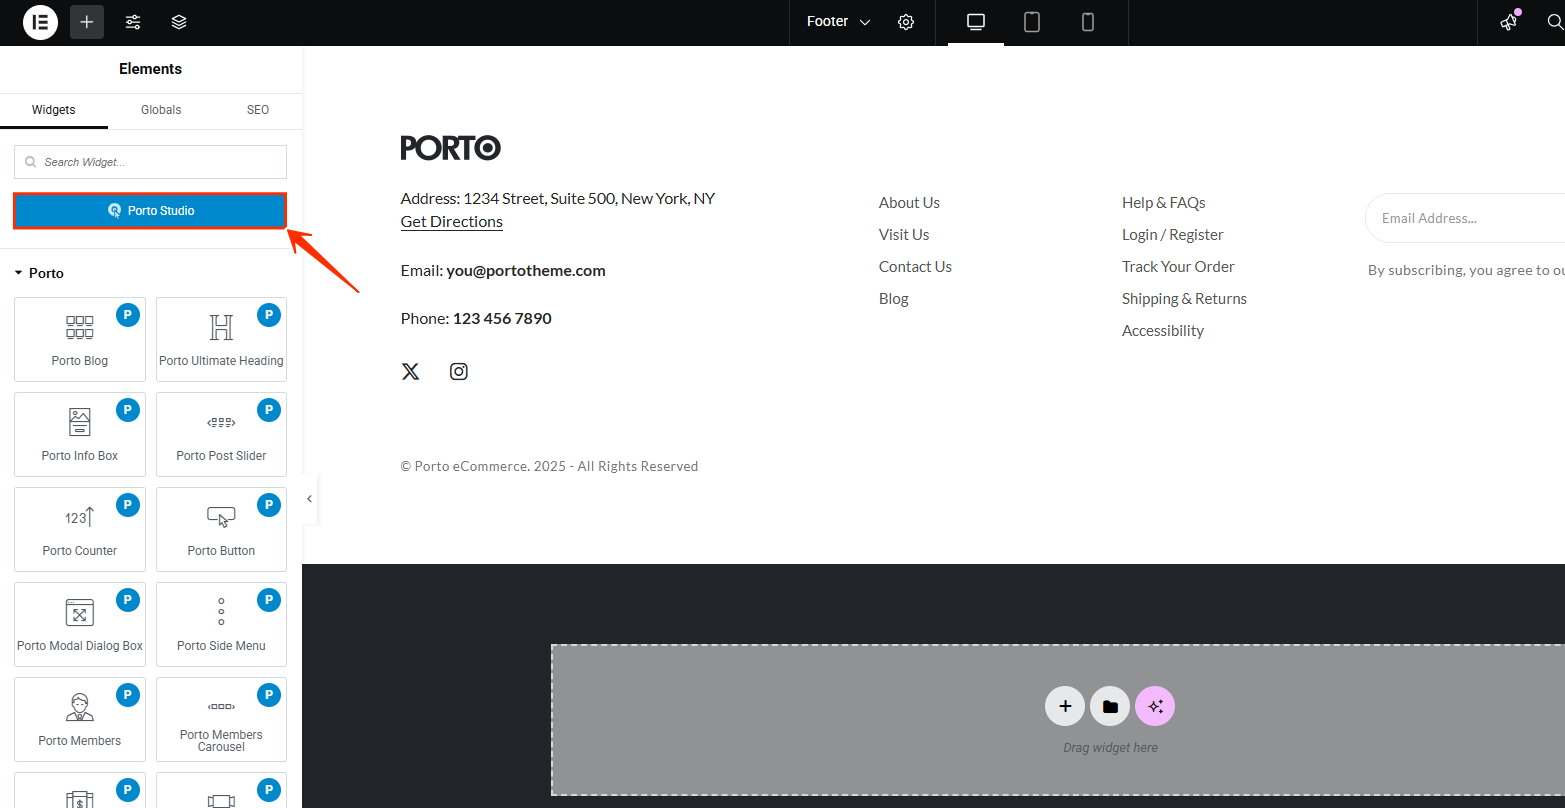This screenshot has width=1565, height=808.
Task: Click the Shipping & Returns link
Action: click(x=1185, y=299)
